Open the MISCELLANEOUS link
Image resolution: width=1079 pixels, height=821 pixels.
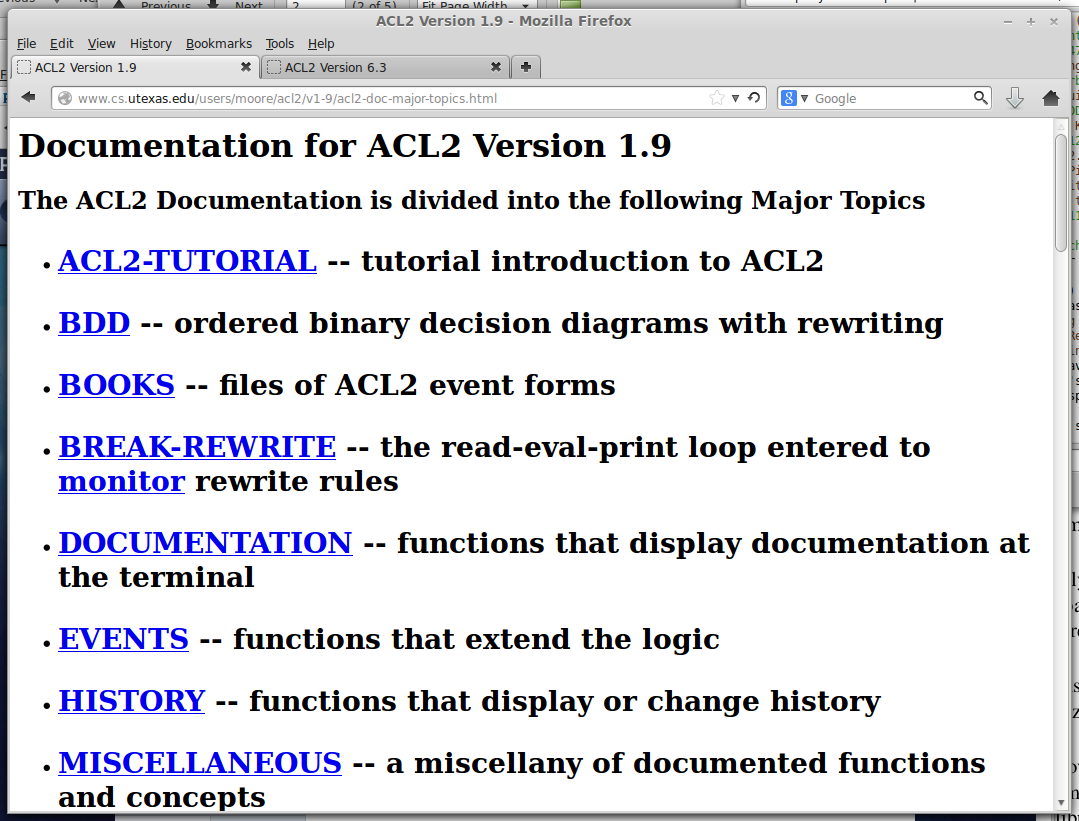[x=200, y=763]
